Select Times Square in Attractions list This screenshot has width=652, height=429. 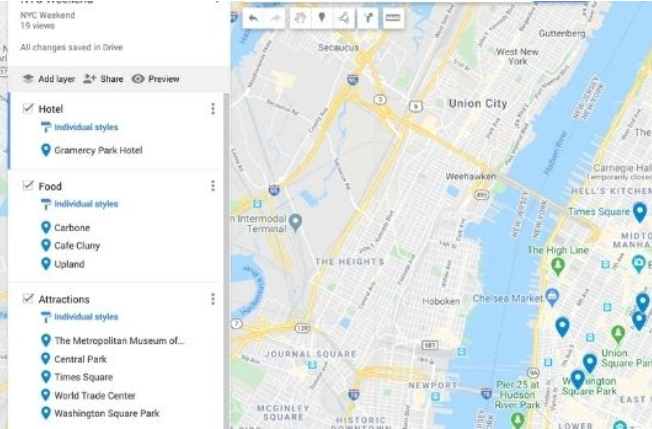(x=84, y=377)
